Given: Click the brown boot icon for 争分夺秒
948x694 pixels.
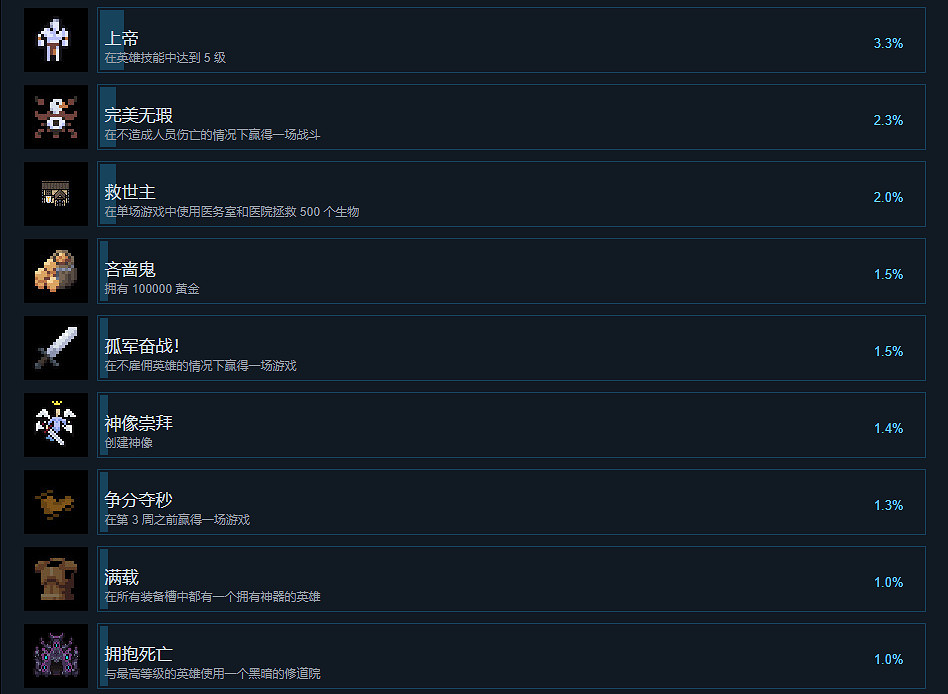Looking at the screenshot, I should pos(56,502).
